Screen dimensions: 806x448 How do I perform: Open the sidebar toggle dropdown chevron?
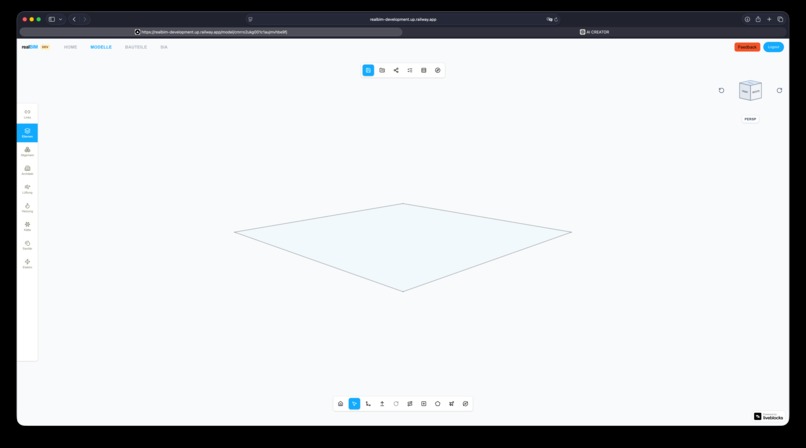click(60, 20)
